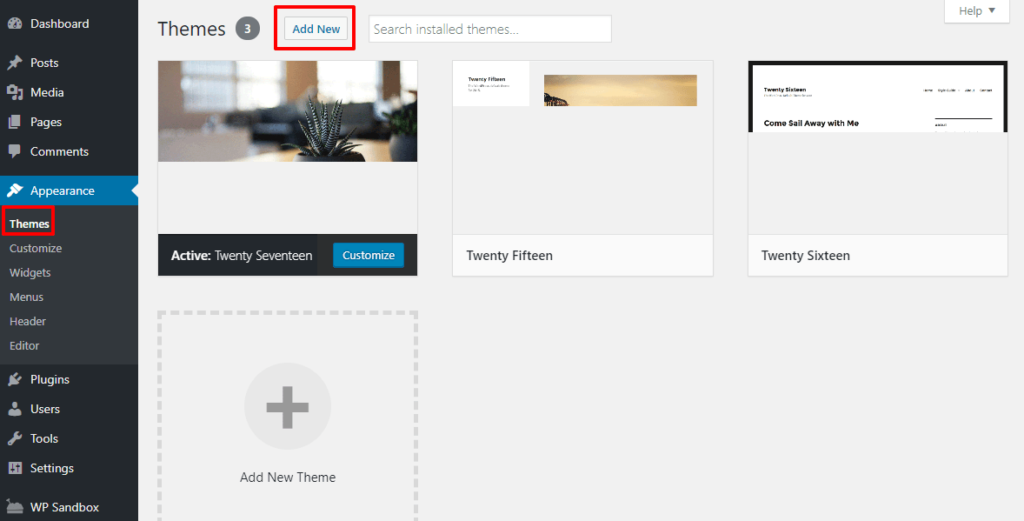Image resolution: width=1024 pixels, height=521 pixels.
Task: Open Tools menu label
Action: pyautogui.click(x=44, y=439)
